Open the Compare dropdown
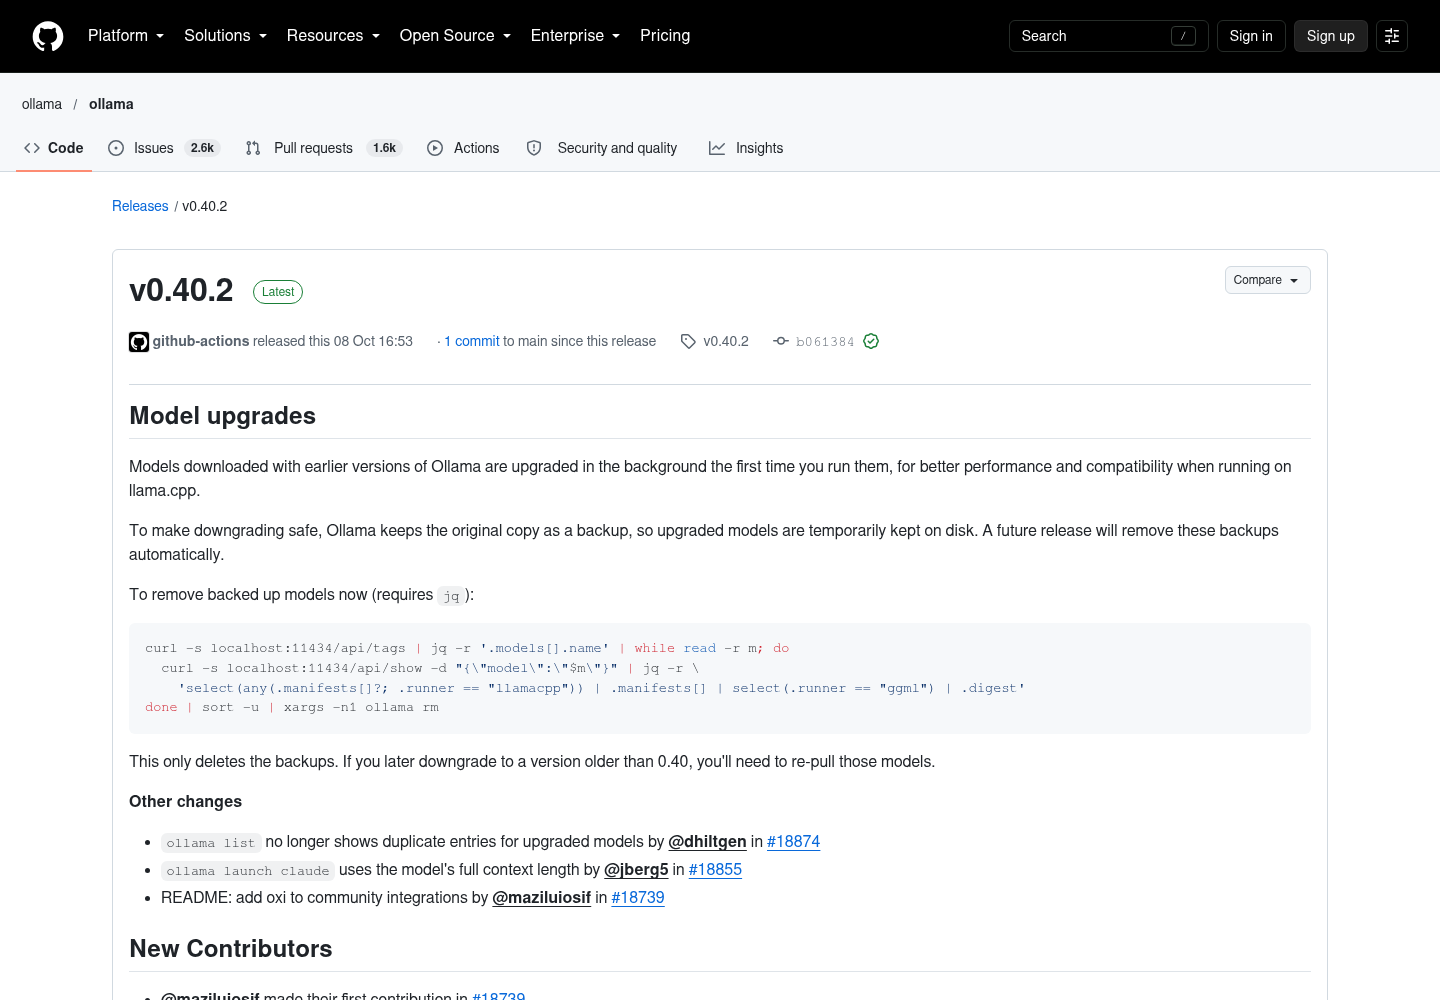This screenshot has width=1440, height=1000. (1267, 280)
